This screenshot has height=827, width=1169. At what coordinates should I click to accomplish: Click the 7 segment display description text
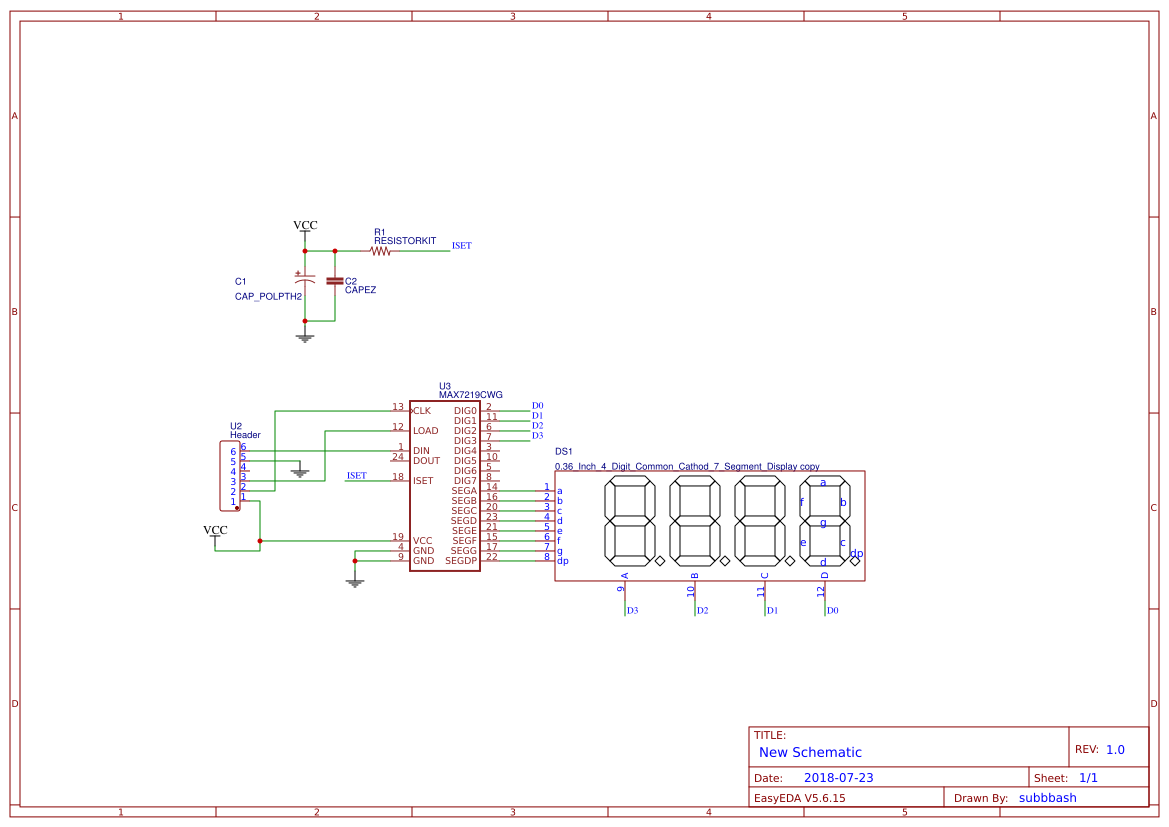click(687, 467)
